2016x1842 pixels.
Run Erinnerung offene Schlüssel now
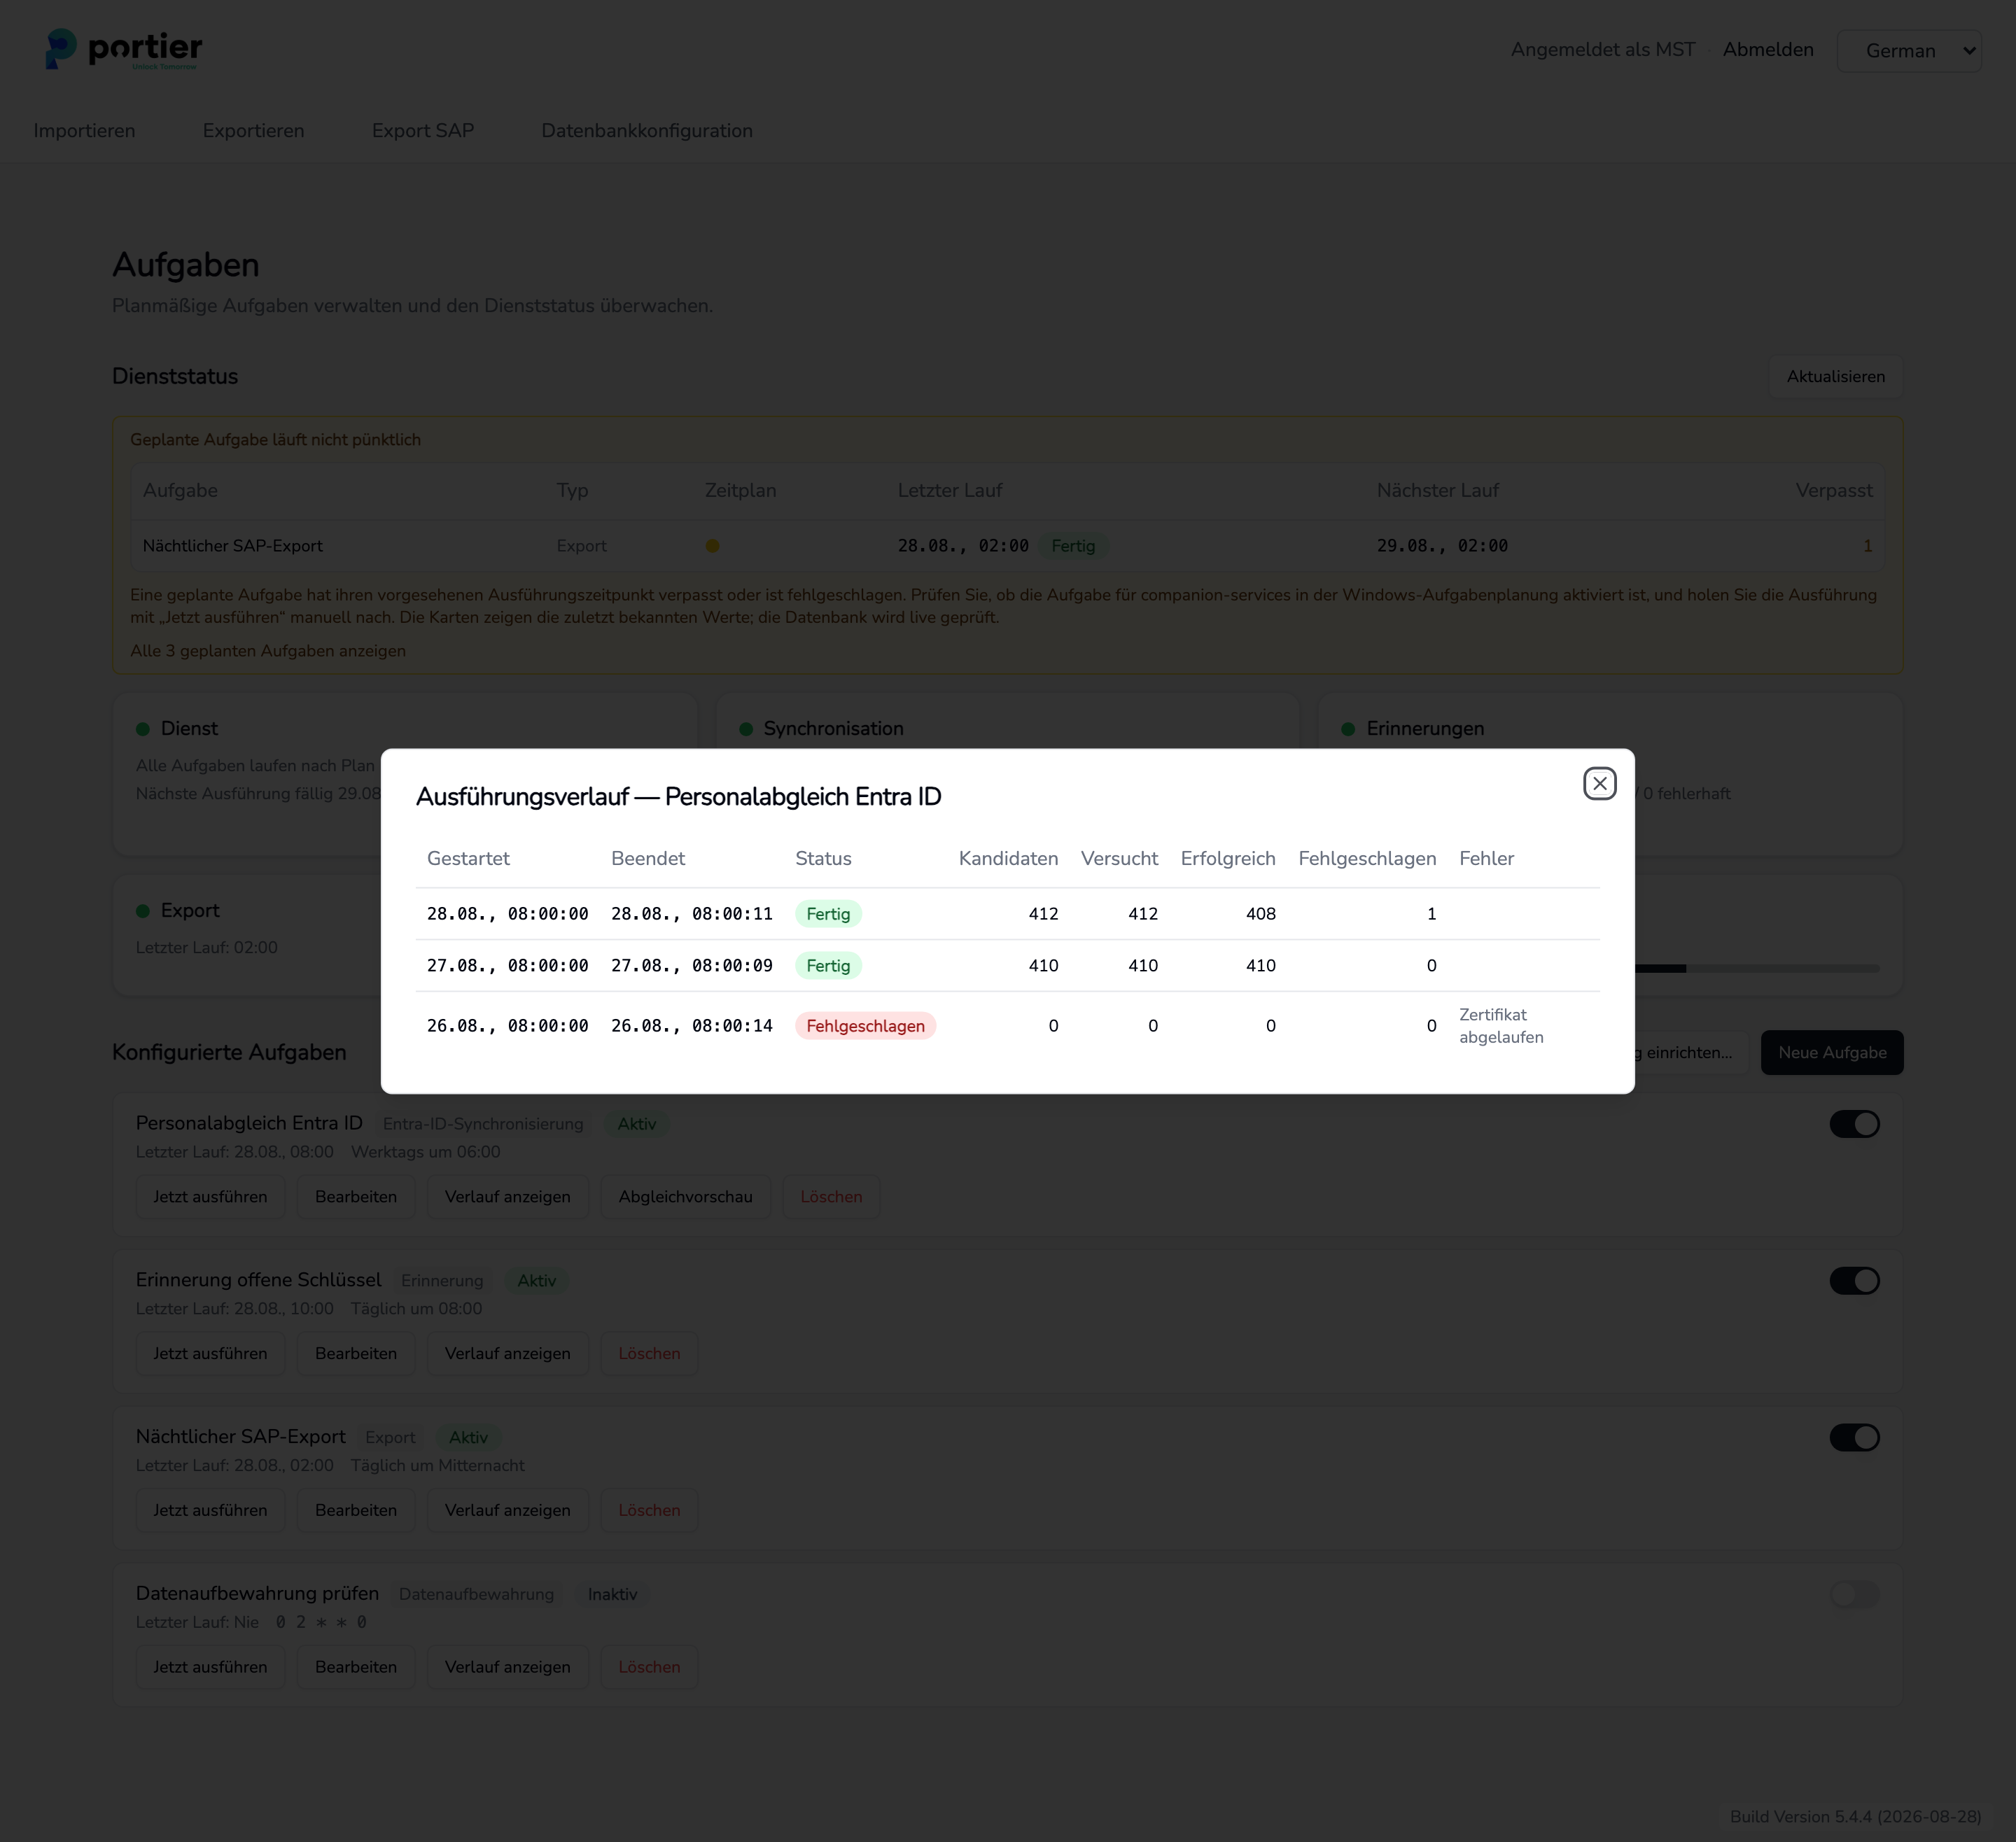(x=210, y=1354)
